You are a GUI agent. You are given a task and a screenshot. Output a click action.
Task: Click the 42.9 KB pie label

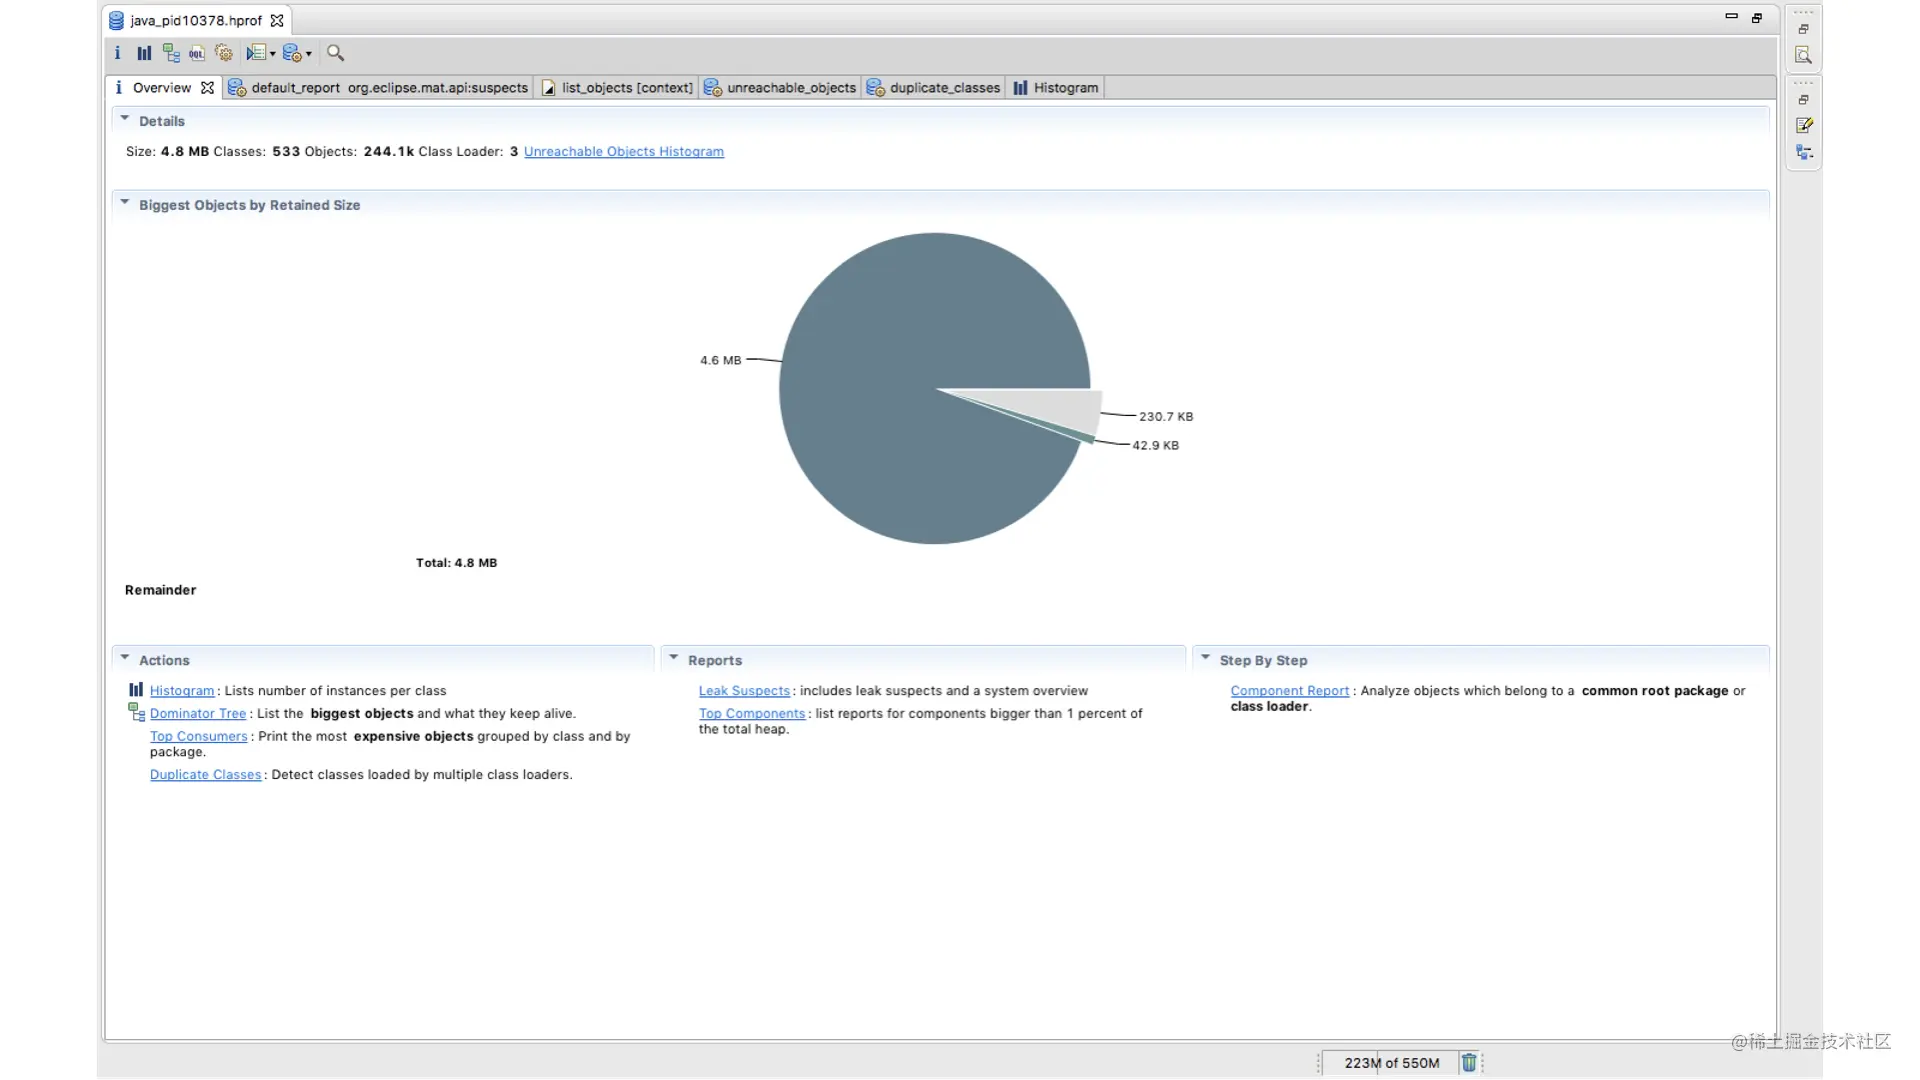(x=1155, y=446)
